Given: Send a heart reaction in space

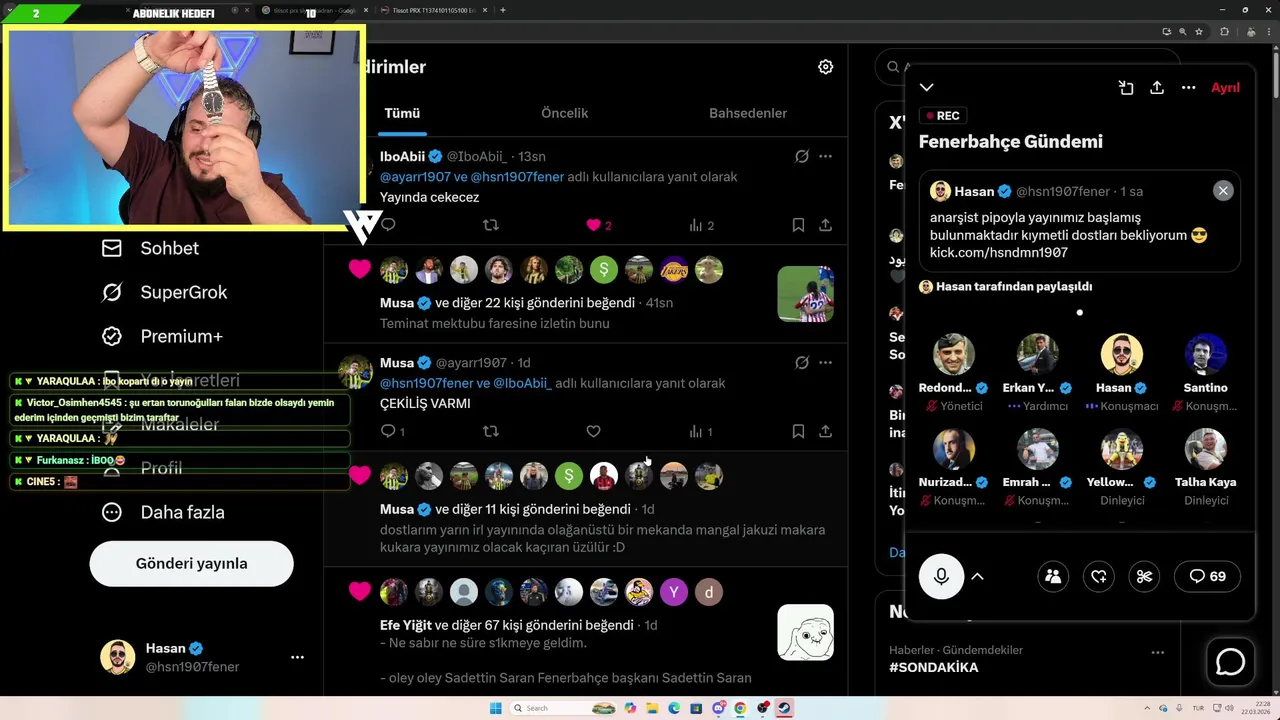Looking at the screenshot, I should click(1098, 576).
